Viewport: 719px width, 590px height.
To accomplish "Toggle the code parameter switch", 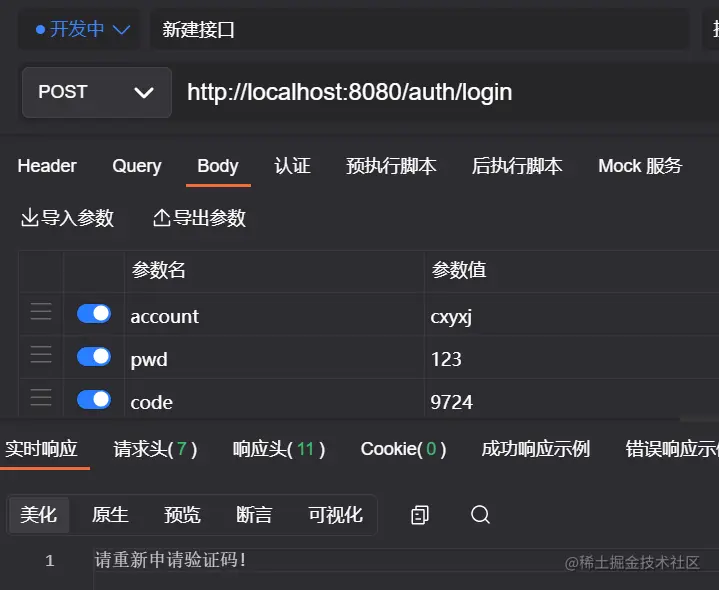I will [x=94, y=399].
